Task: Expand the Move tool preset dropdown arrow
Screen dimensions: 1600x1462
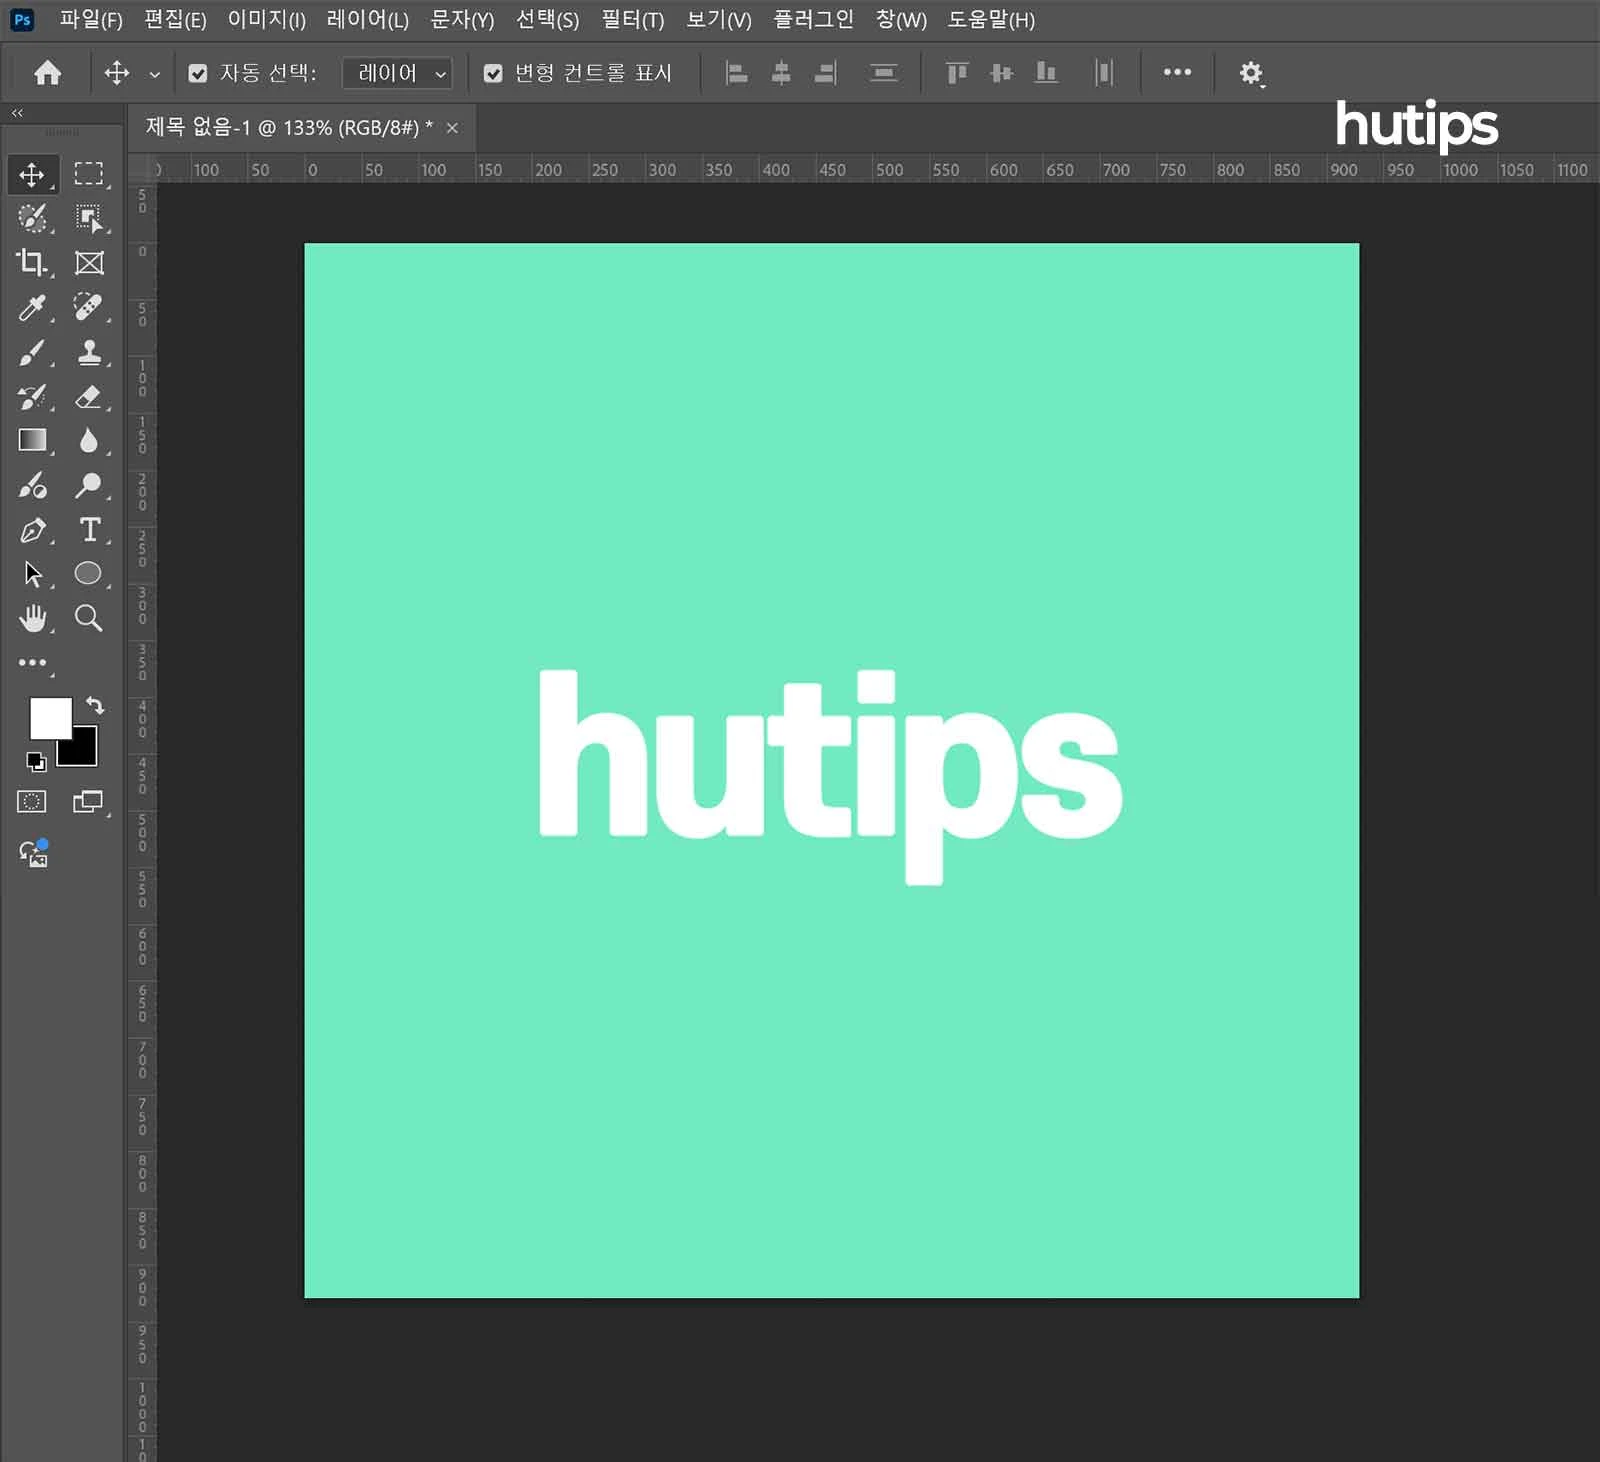Action: (x=154, y=74)
